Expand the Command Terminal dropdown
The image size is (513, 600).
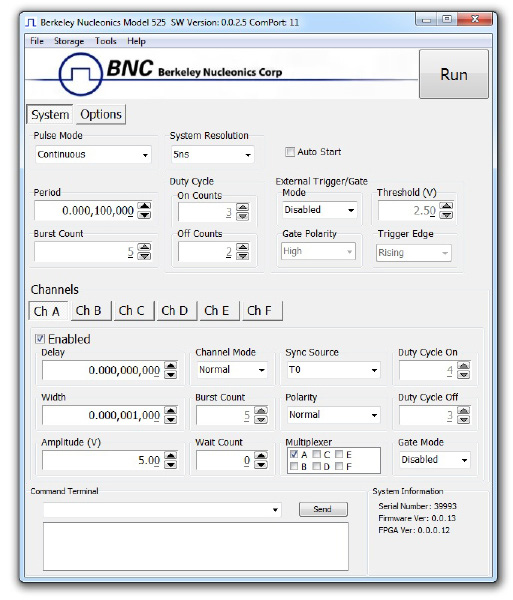point(275,510)
